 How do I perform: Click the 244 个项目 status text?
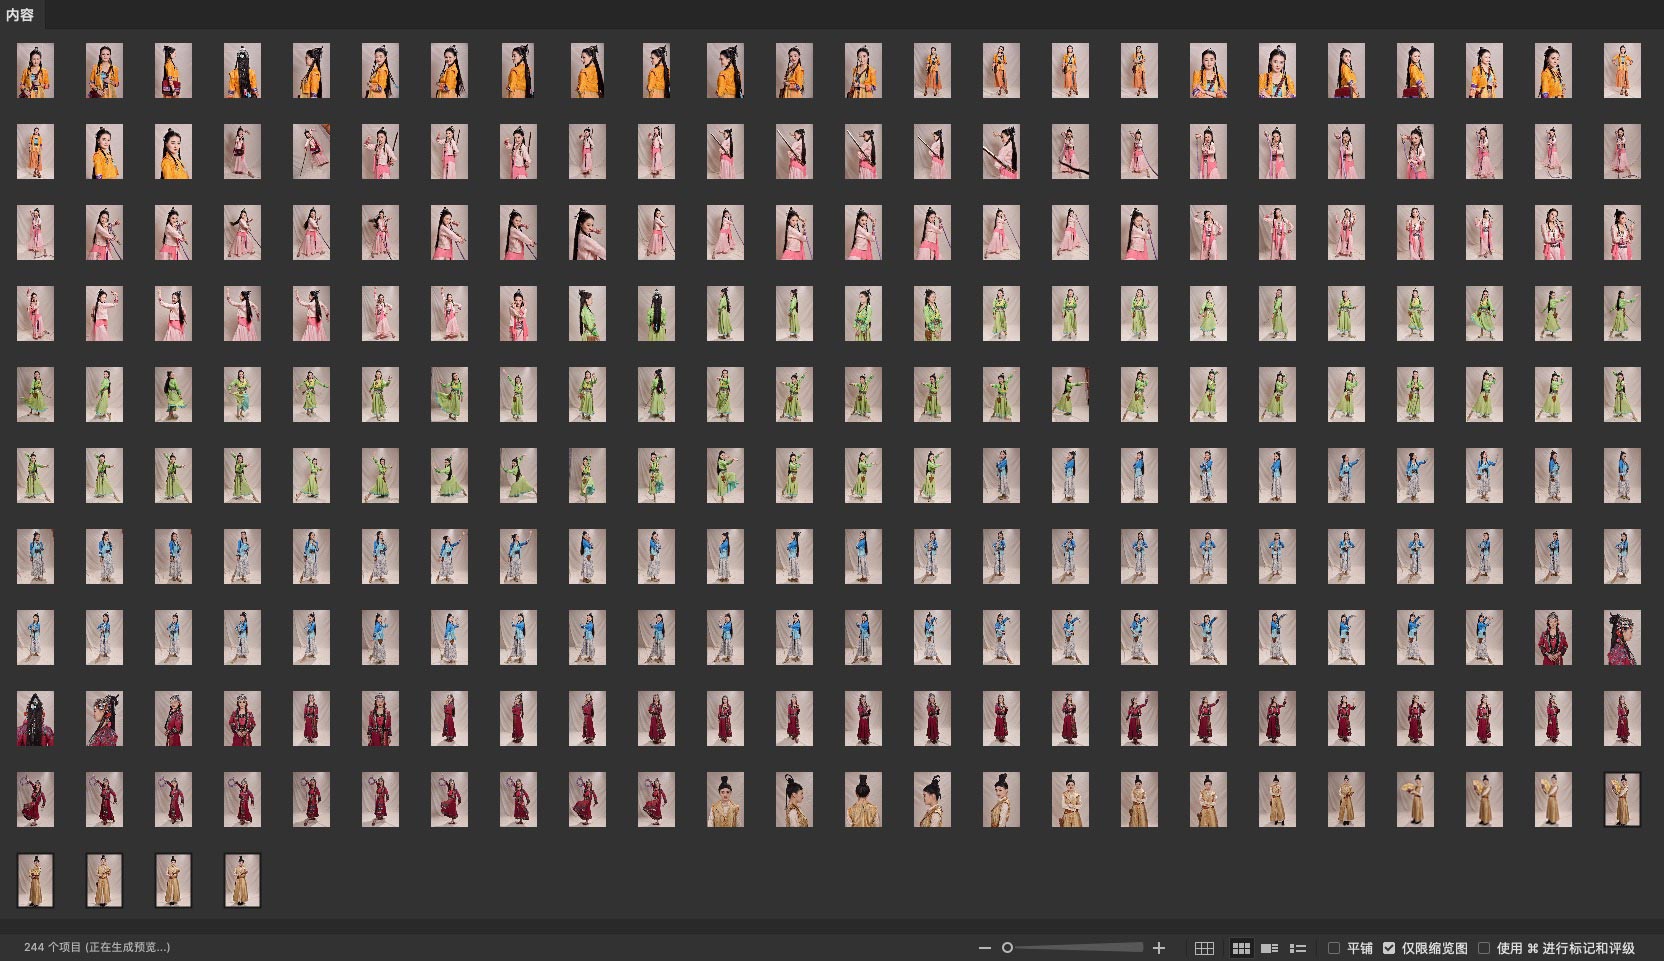(x=96, y=947)
